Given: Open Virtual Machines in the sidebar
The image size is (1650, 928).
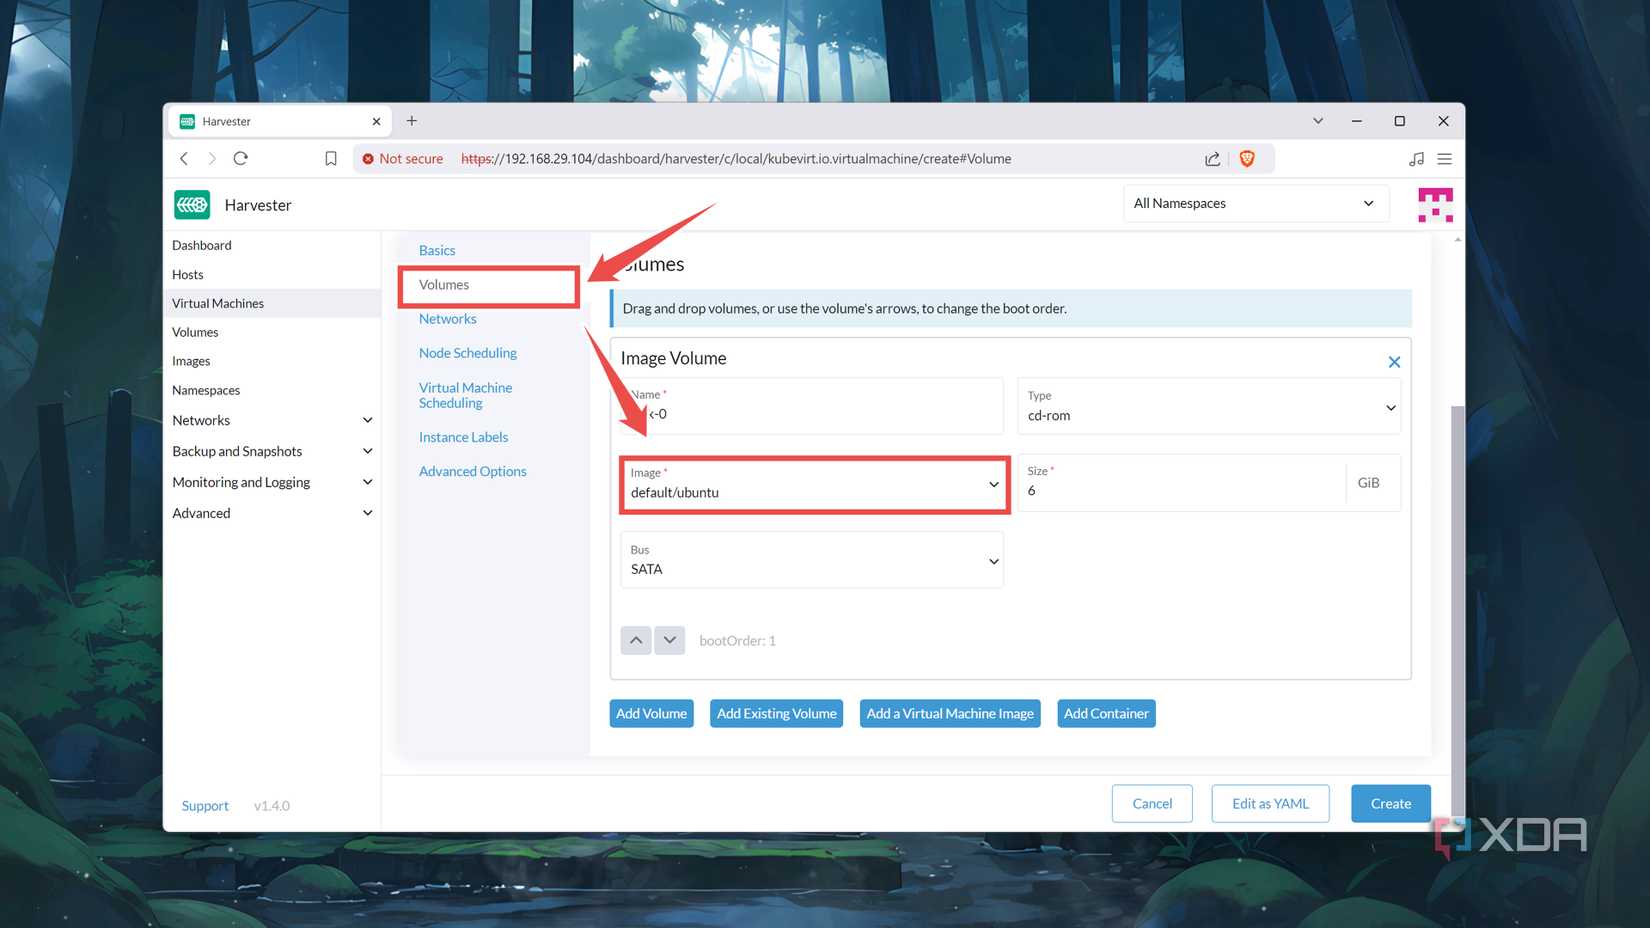Looking at the screenshot, I should (x=272, y=303).
